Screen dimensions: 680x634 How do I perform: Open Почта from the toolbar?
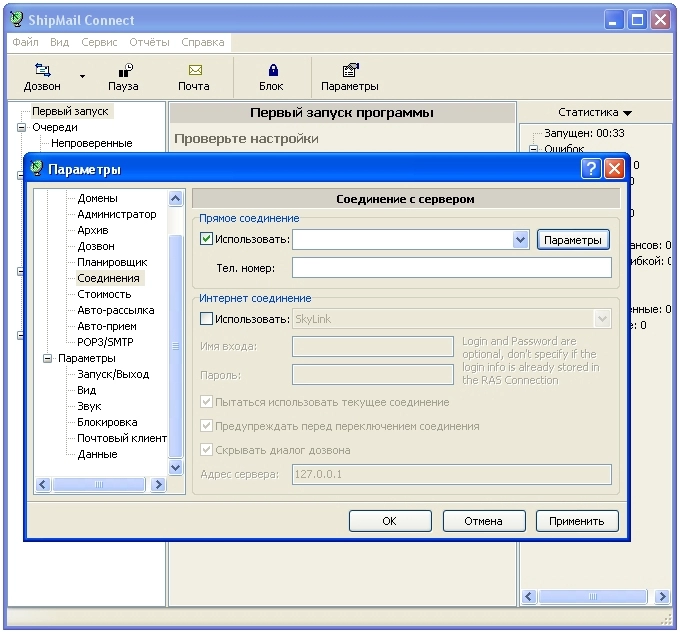[195, 69]
